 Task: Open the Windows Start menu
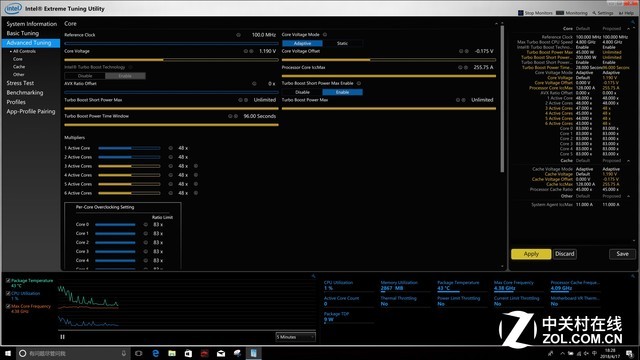point(8,353)
